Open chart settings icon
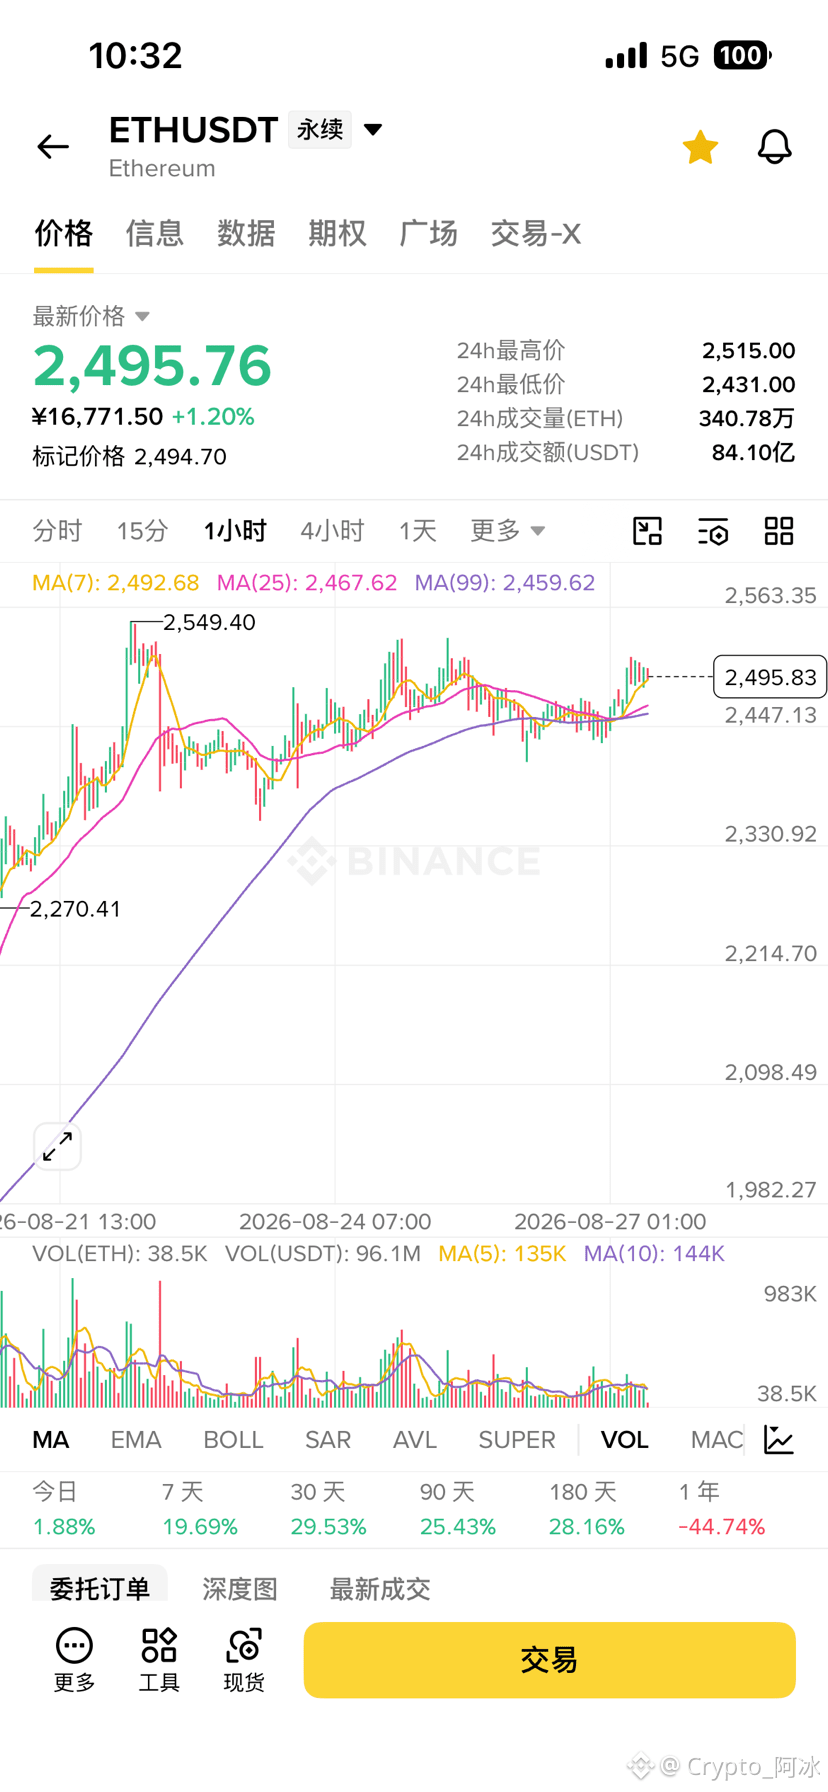 [713, 531]
